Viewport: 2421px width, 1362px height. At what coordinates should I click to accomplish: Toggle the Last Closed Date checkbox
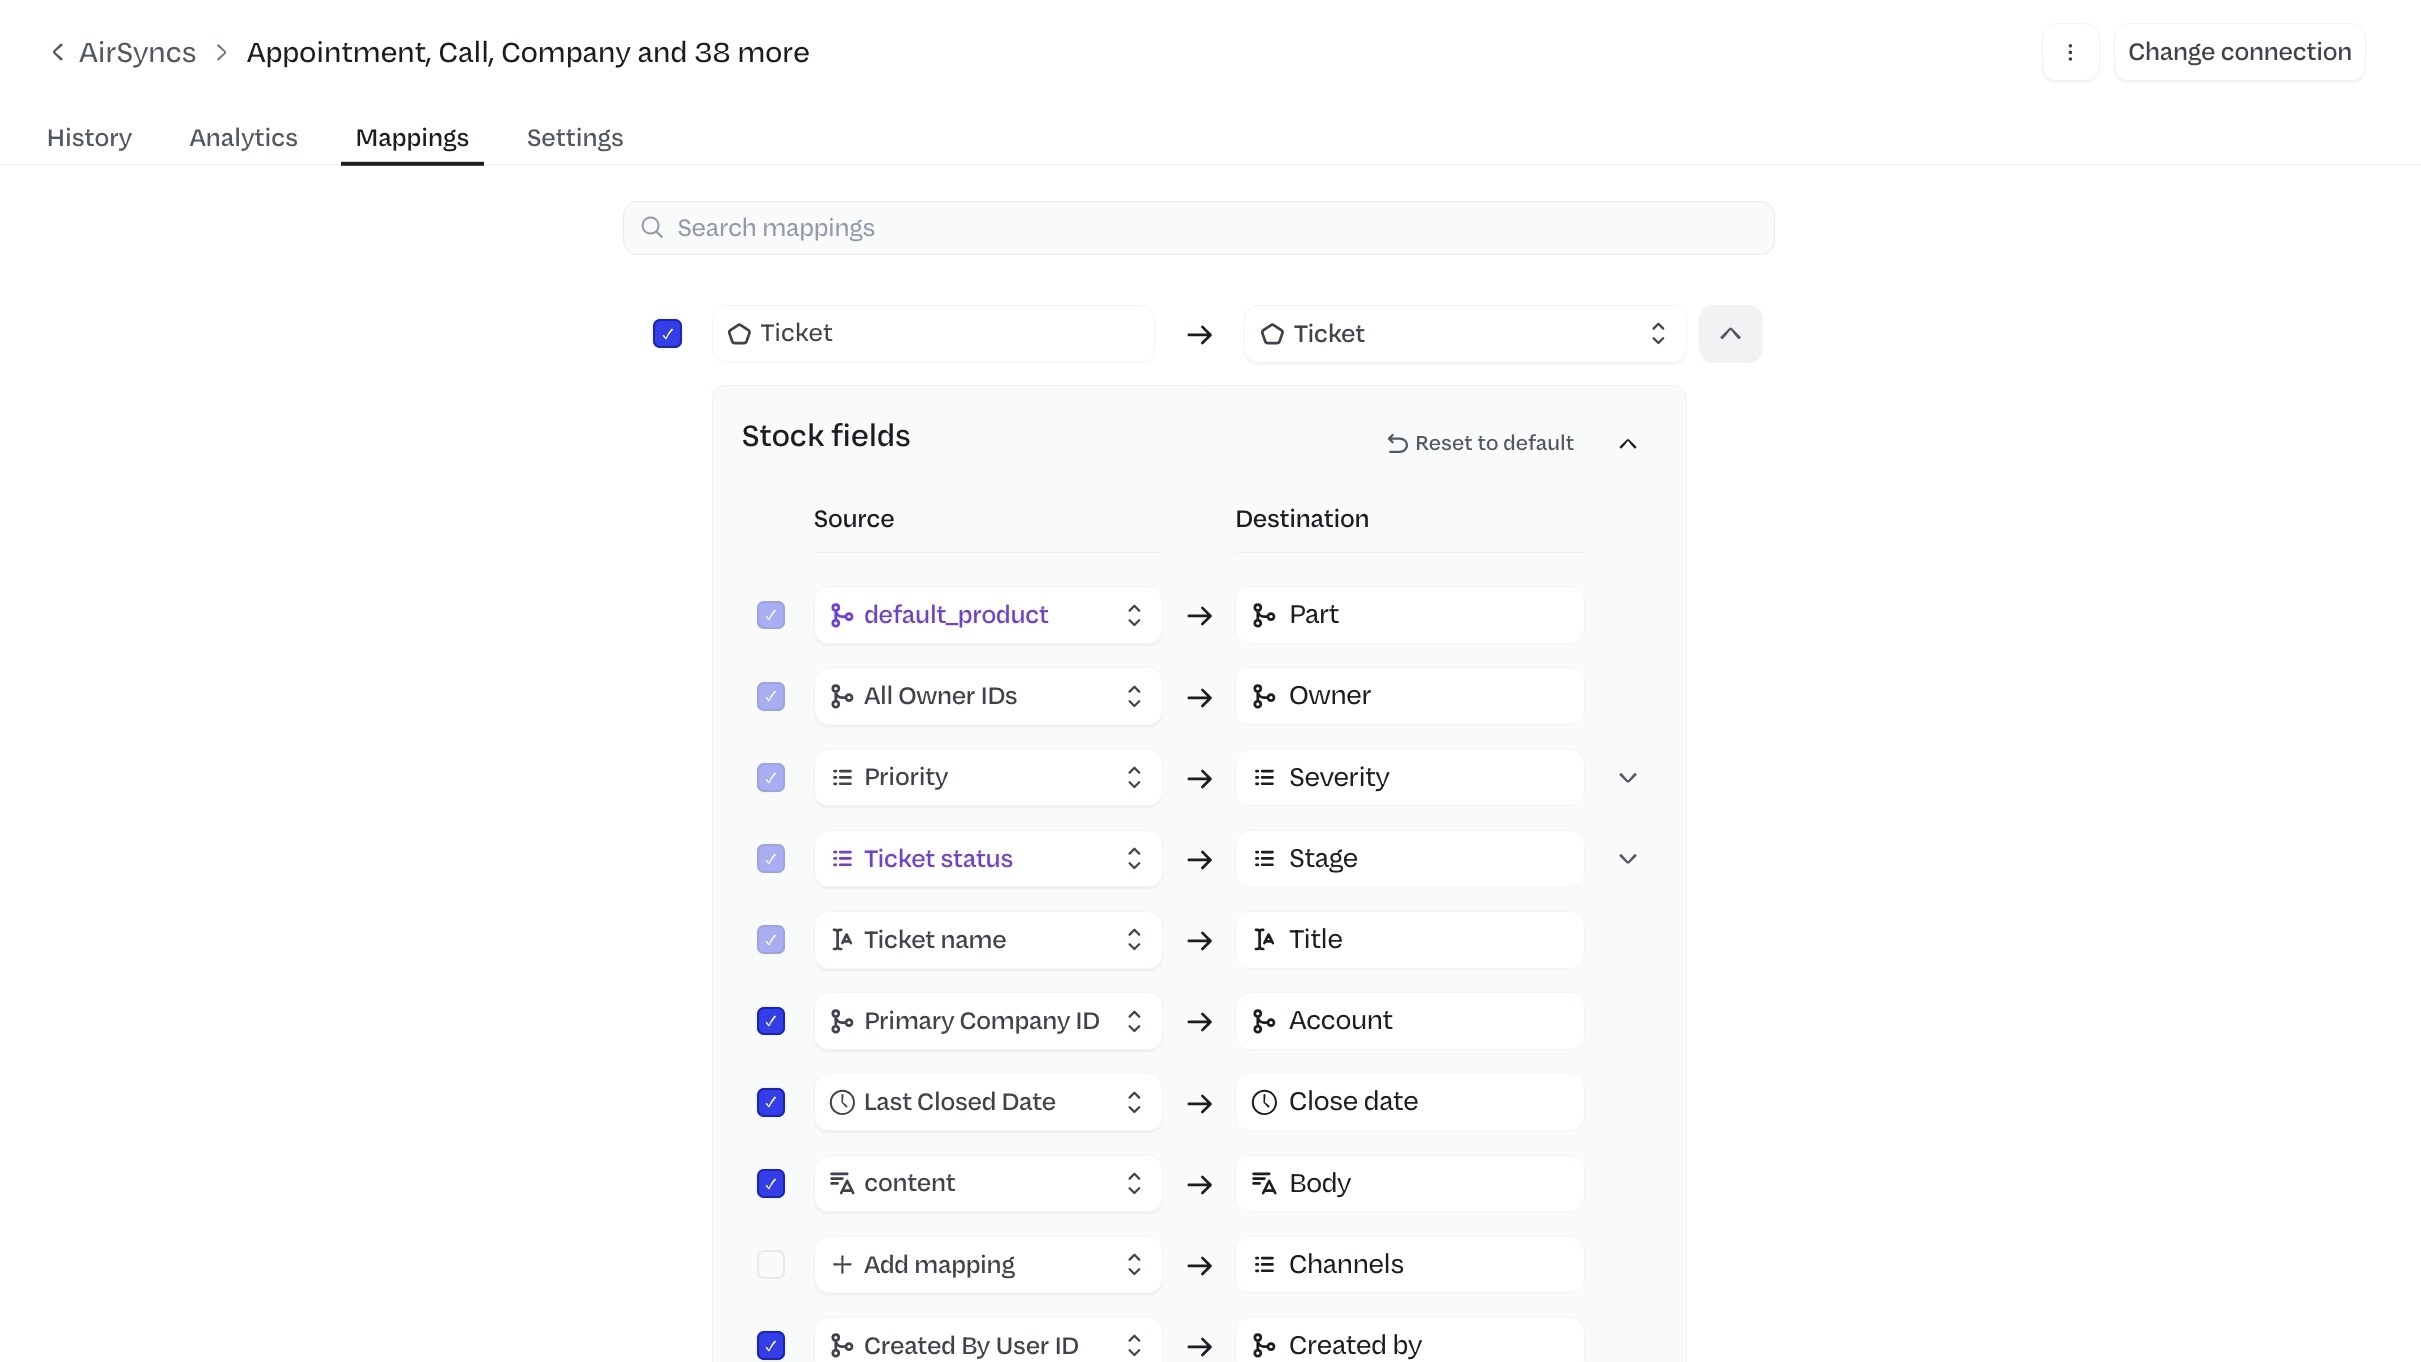[770, 1102]
